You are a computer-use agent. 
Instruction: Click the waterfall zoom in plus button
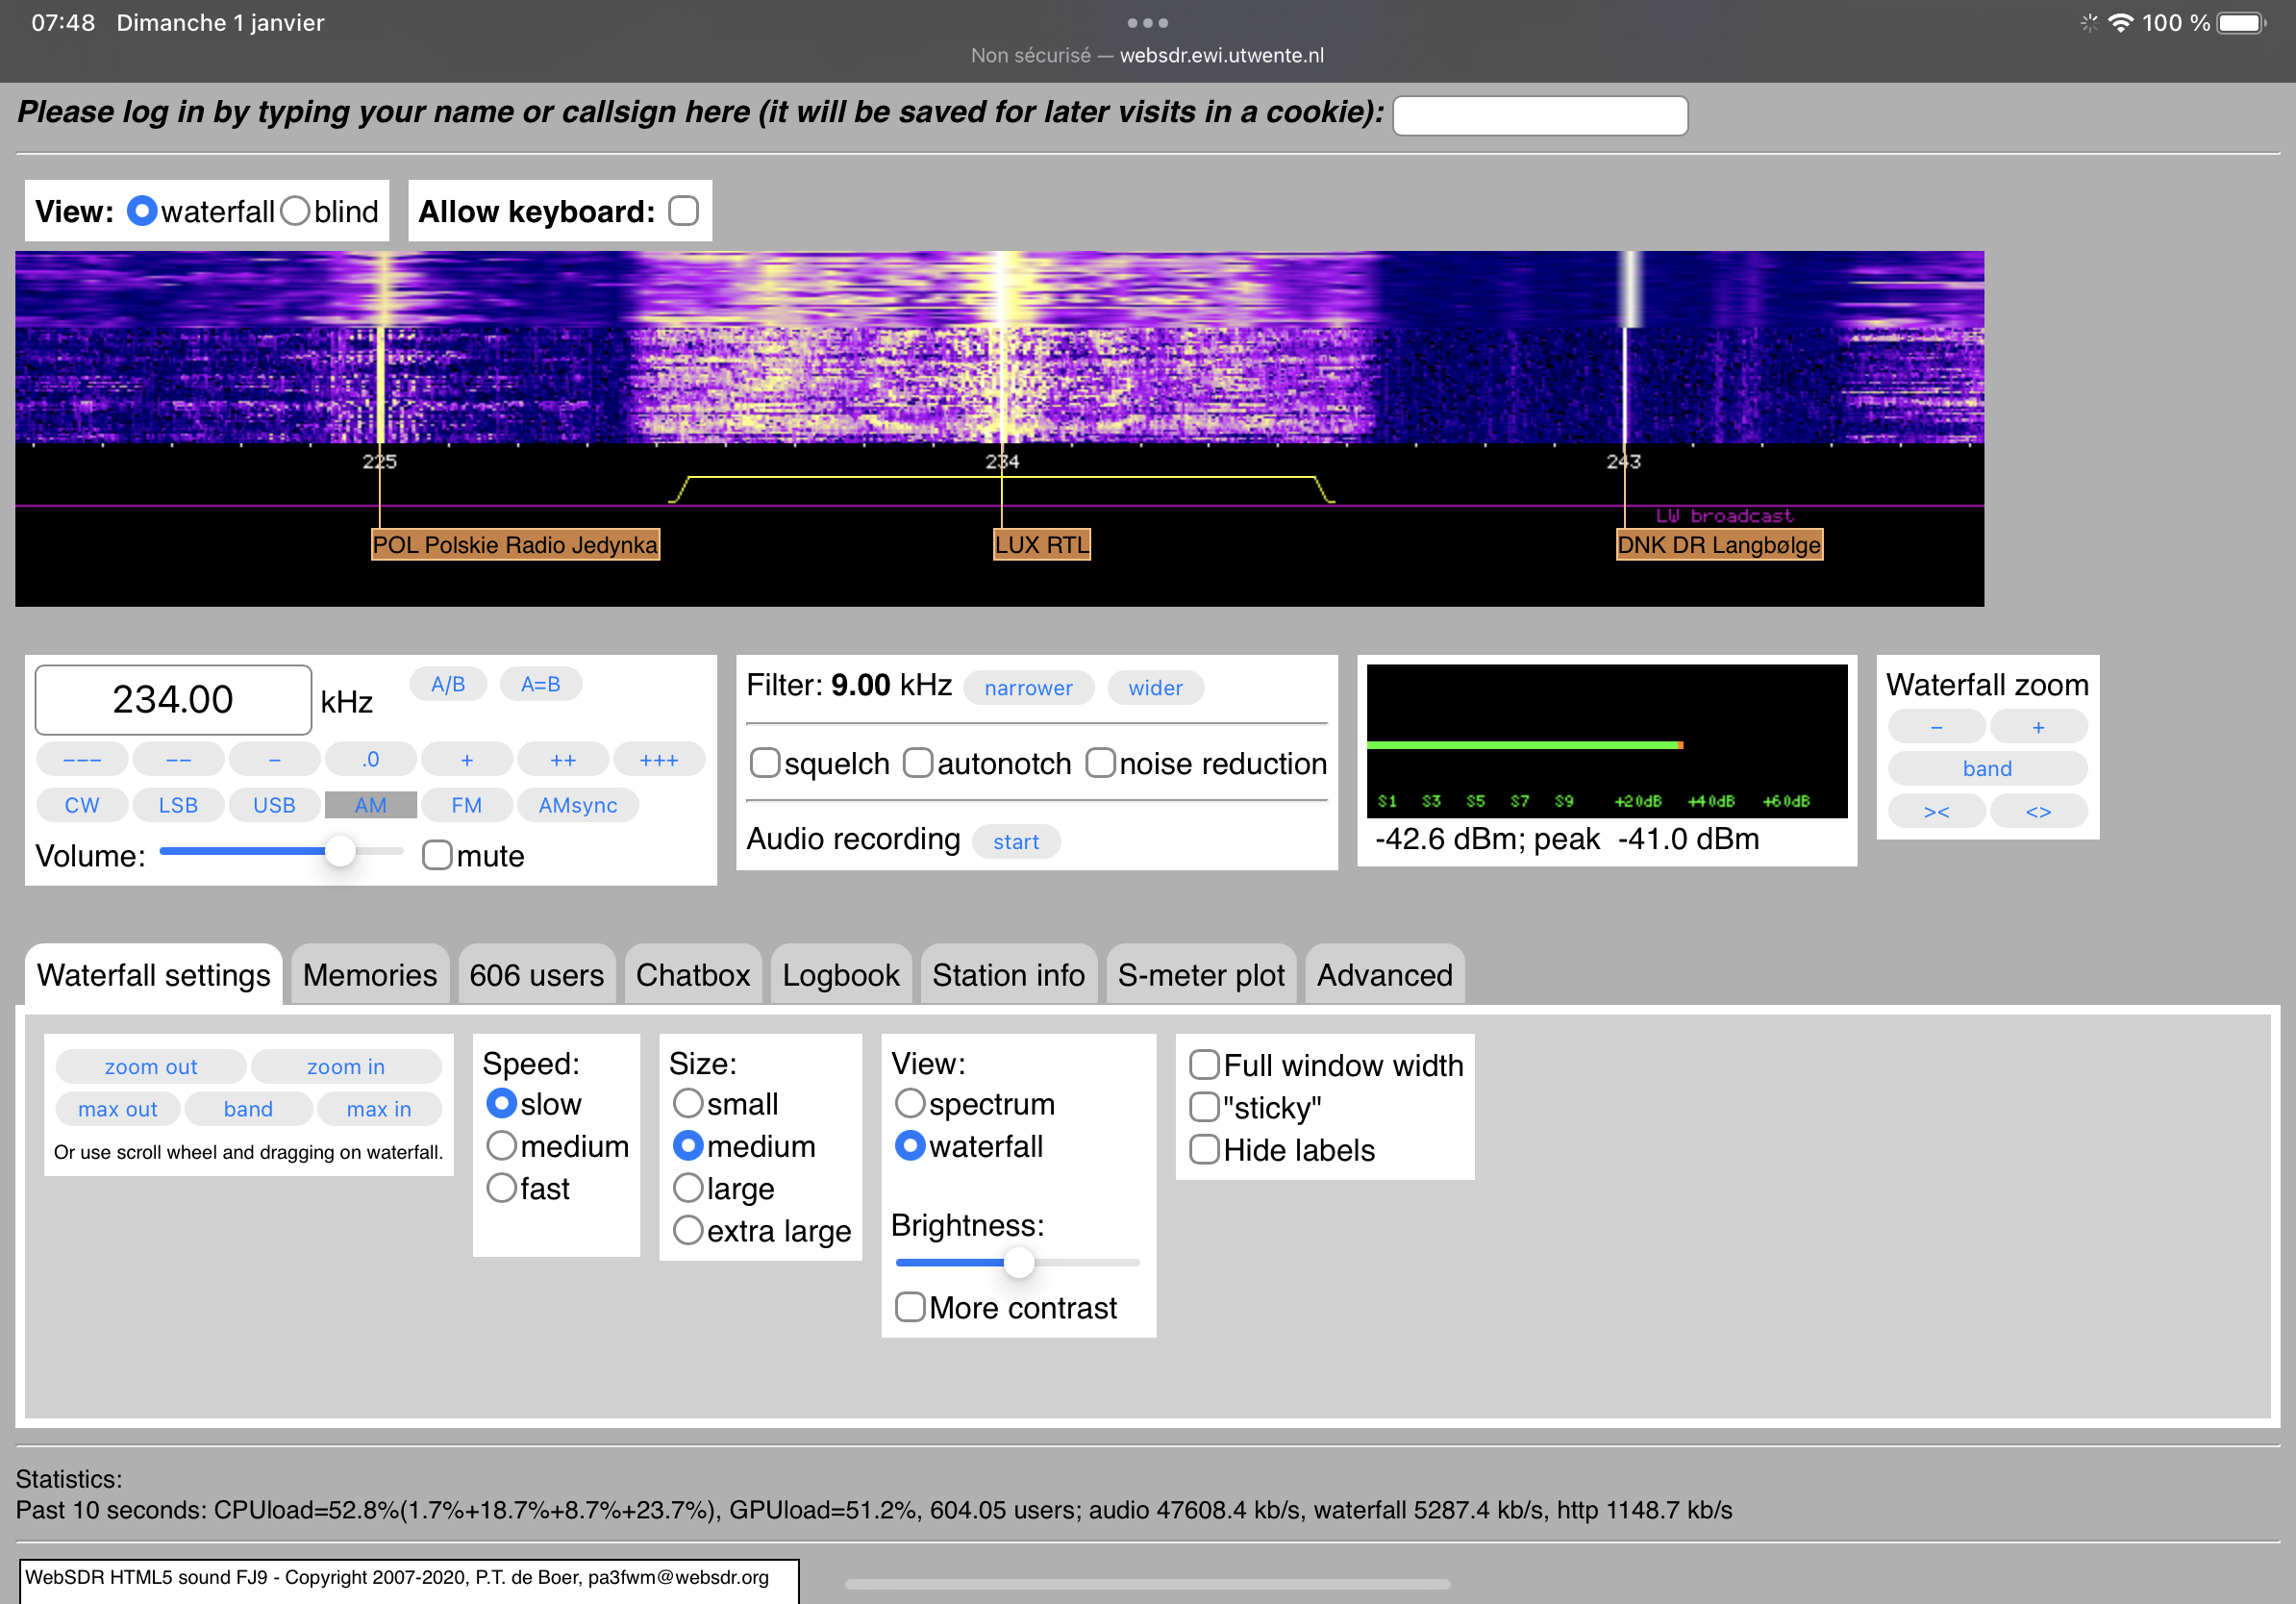tap(2037, 727)
